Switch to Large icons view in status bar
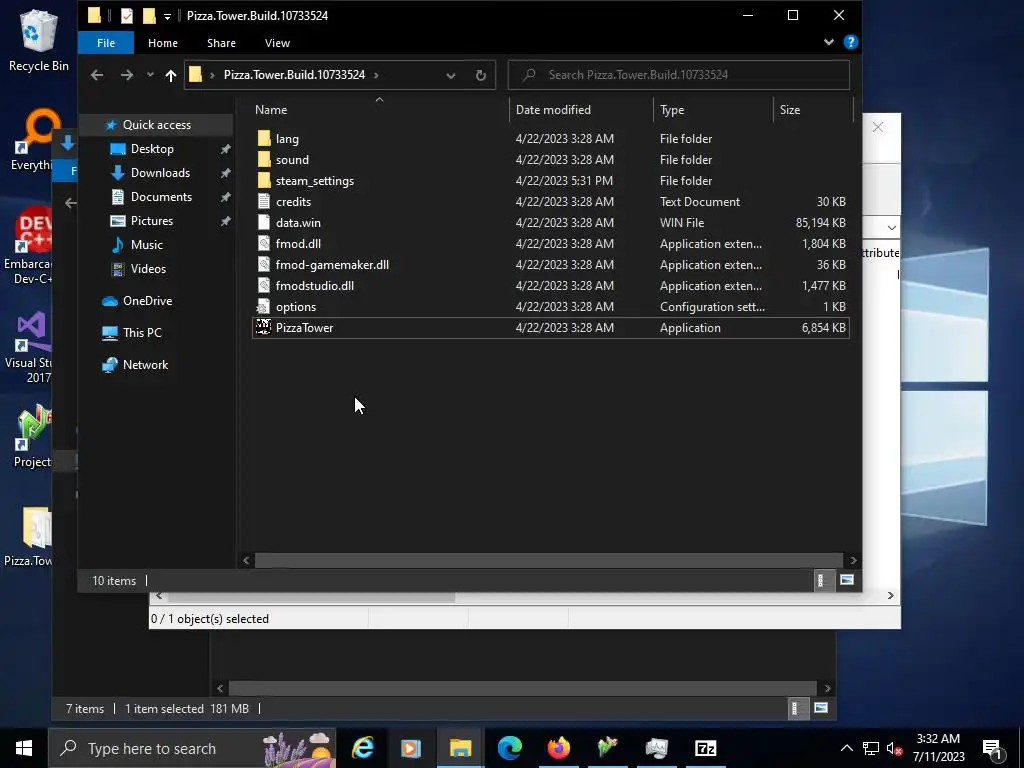1024x768 pixels. click(x=847, y=580)
